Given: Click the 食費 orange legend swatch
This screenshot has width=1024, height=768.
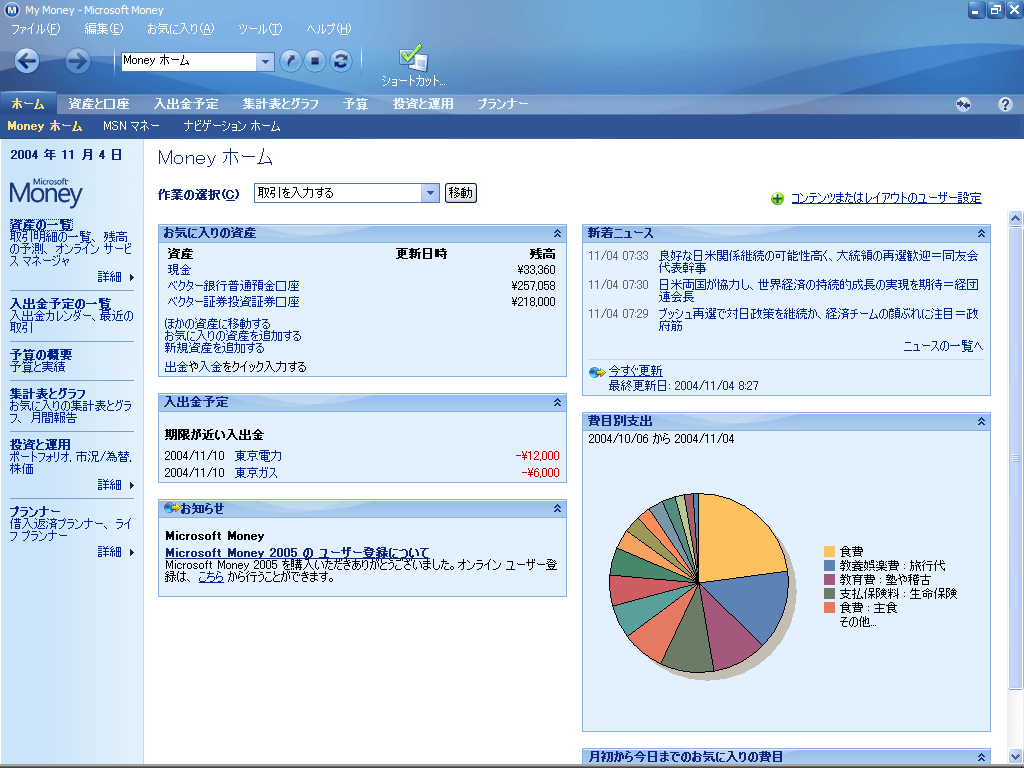Looking at the screenshot, I should point(829,551).
